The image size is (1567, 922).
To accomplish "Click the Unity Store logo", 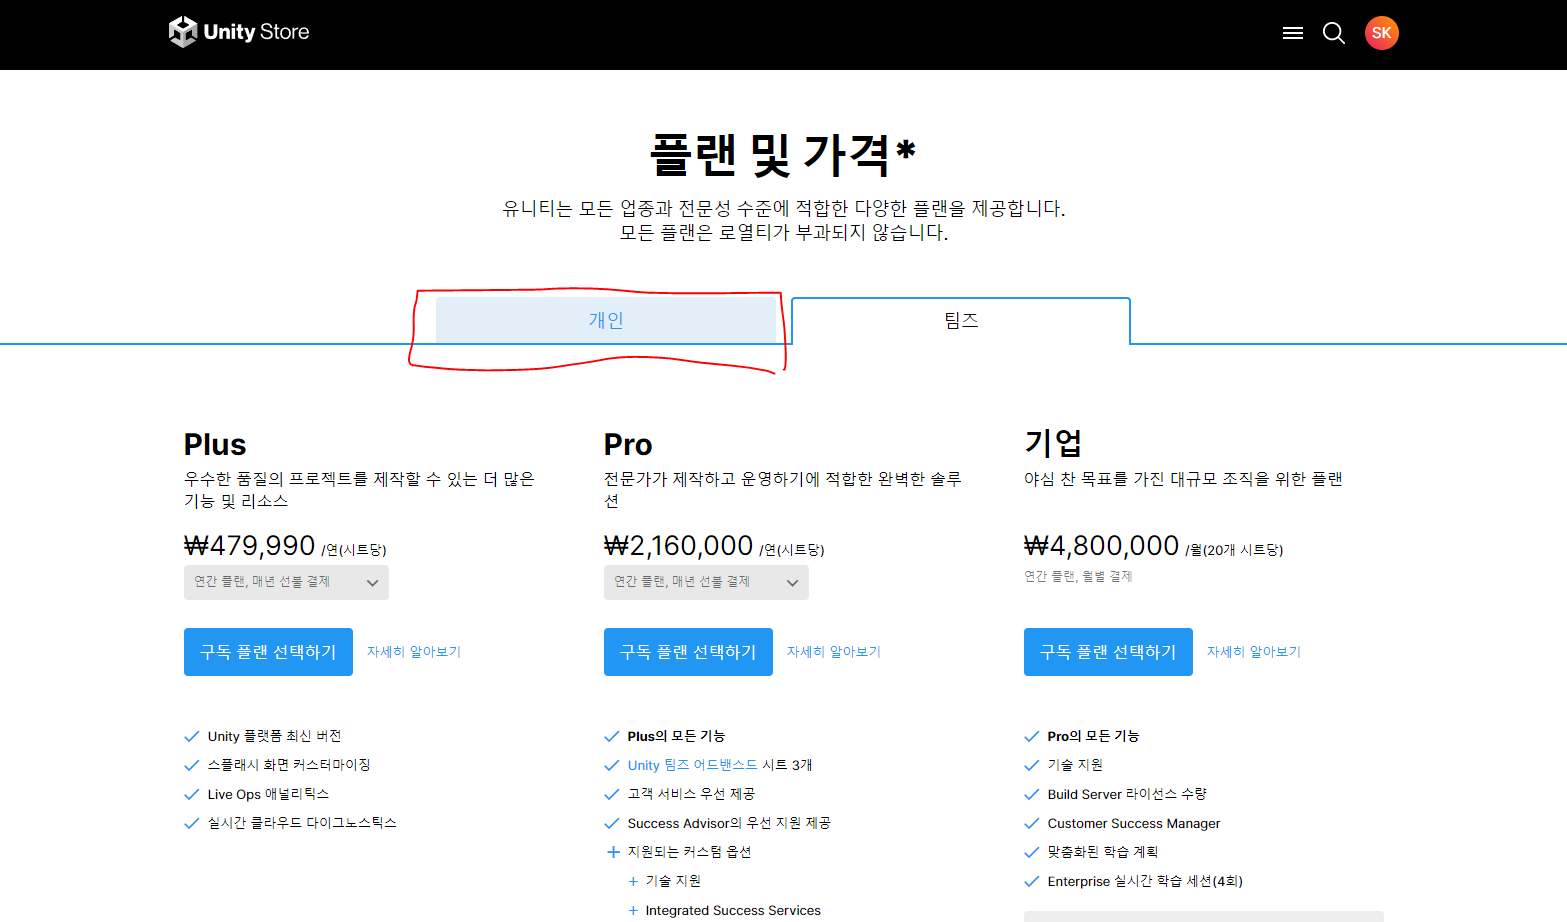I will click(x=239, y=32).
